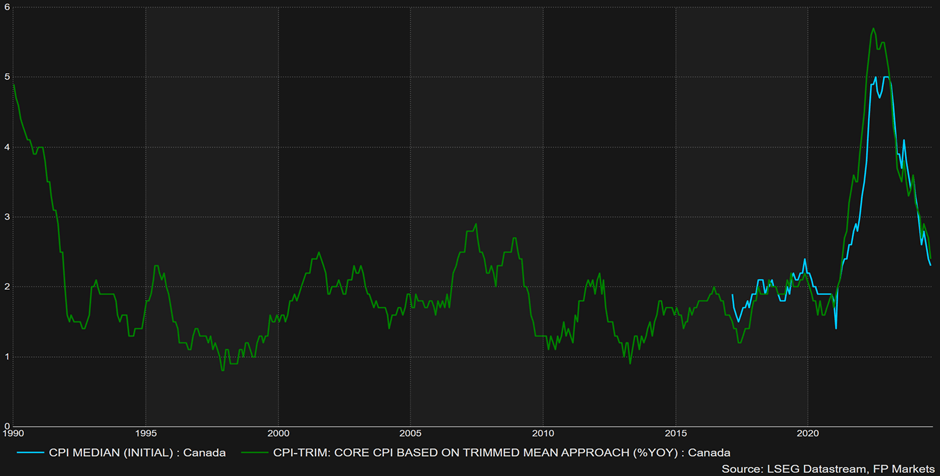
Task: Click the cyan line's plateau at 5
Action: (886, 77)
